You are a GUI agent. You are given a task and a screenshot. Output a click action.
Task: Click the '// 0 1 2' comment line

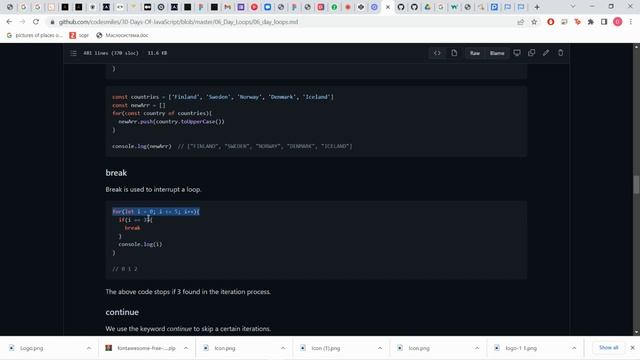(x=125, y=269)
